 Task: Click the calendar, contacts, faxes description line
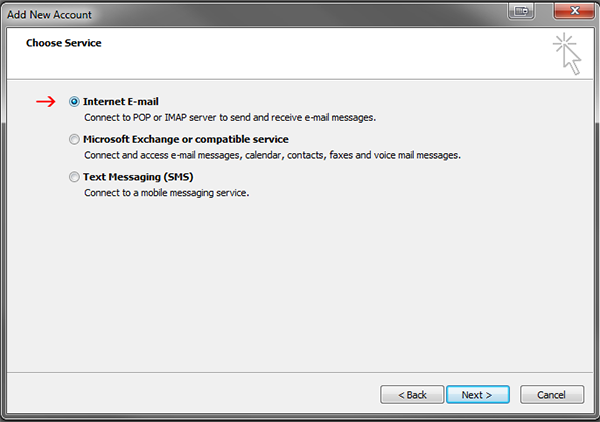(272, 155)
